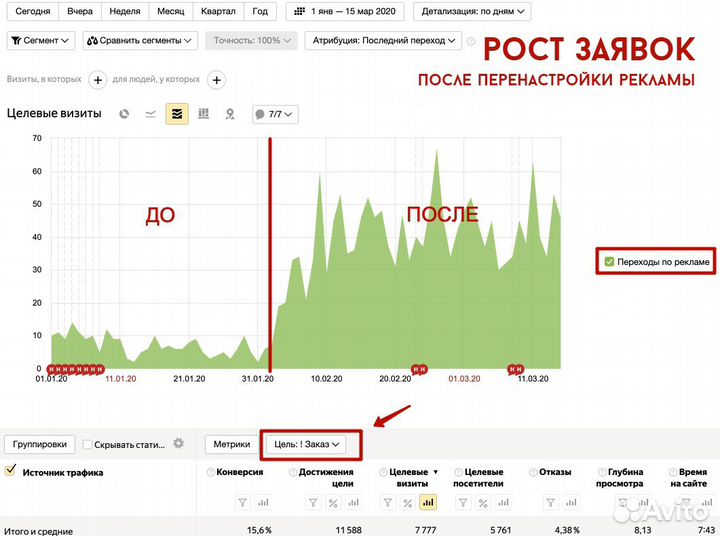Click the filter icon under Целевые посетители

pyautogui.click(x=463, y=503)
